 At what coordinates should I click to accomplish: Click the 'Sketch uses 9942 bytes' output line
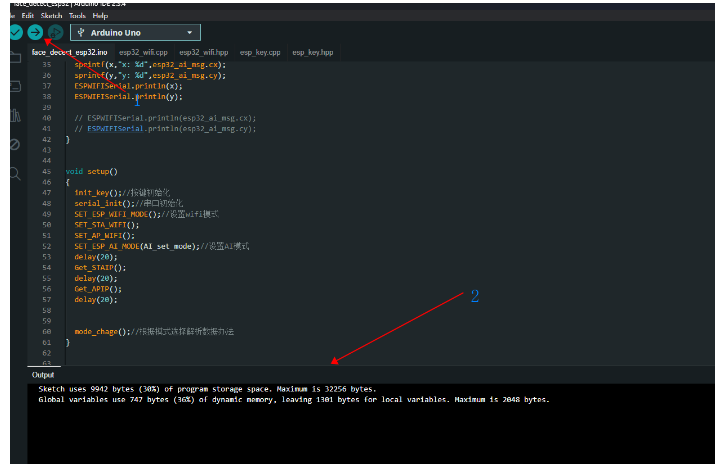207,389
